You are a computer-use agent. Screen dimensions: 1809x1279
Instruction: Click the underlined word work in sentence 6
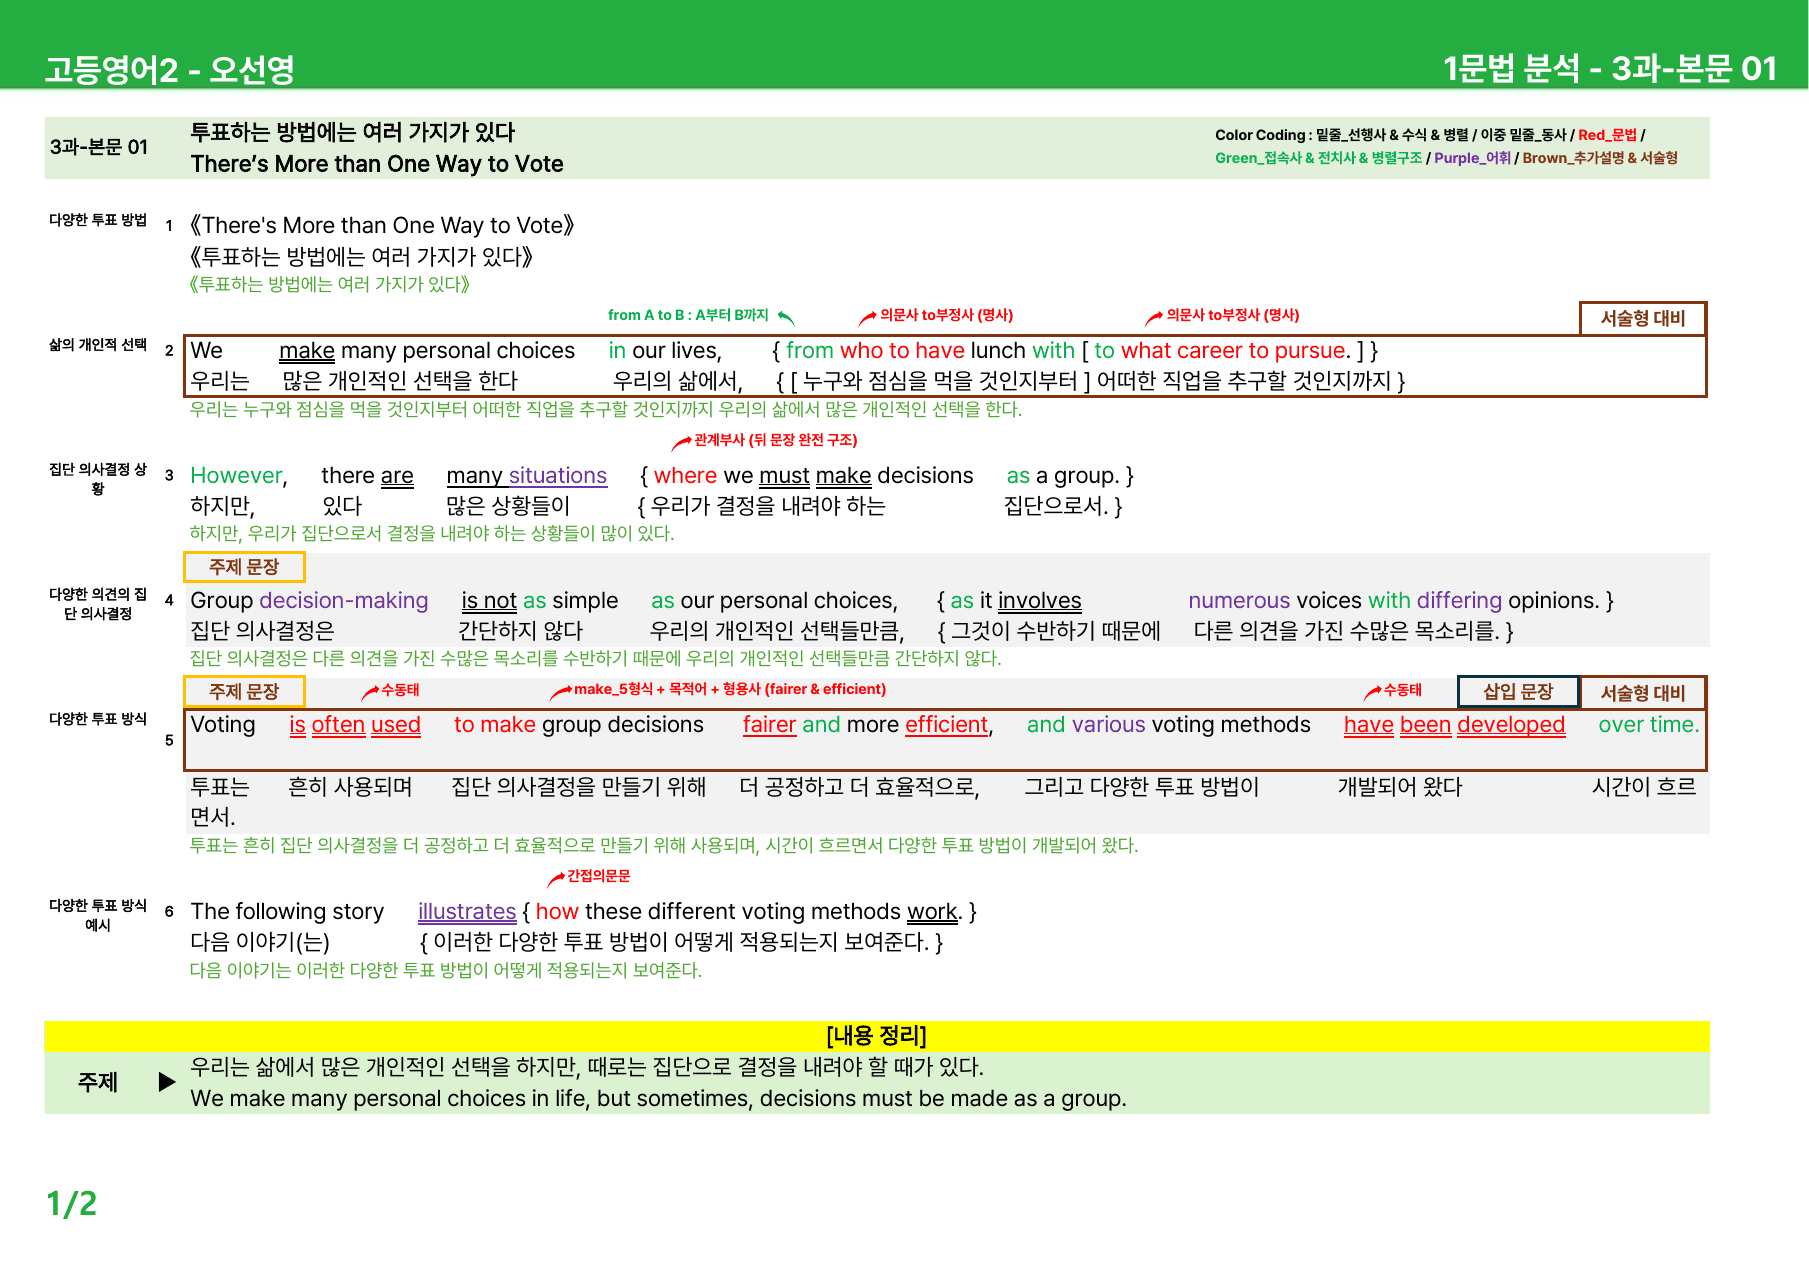932,912
